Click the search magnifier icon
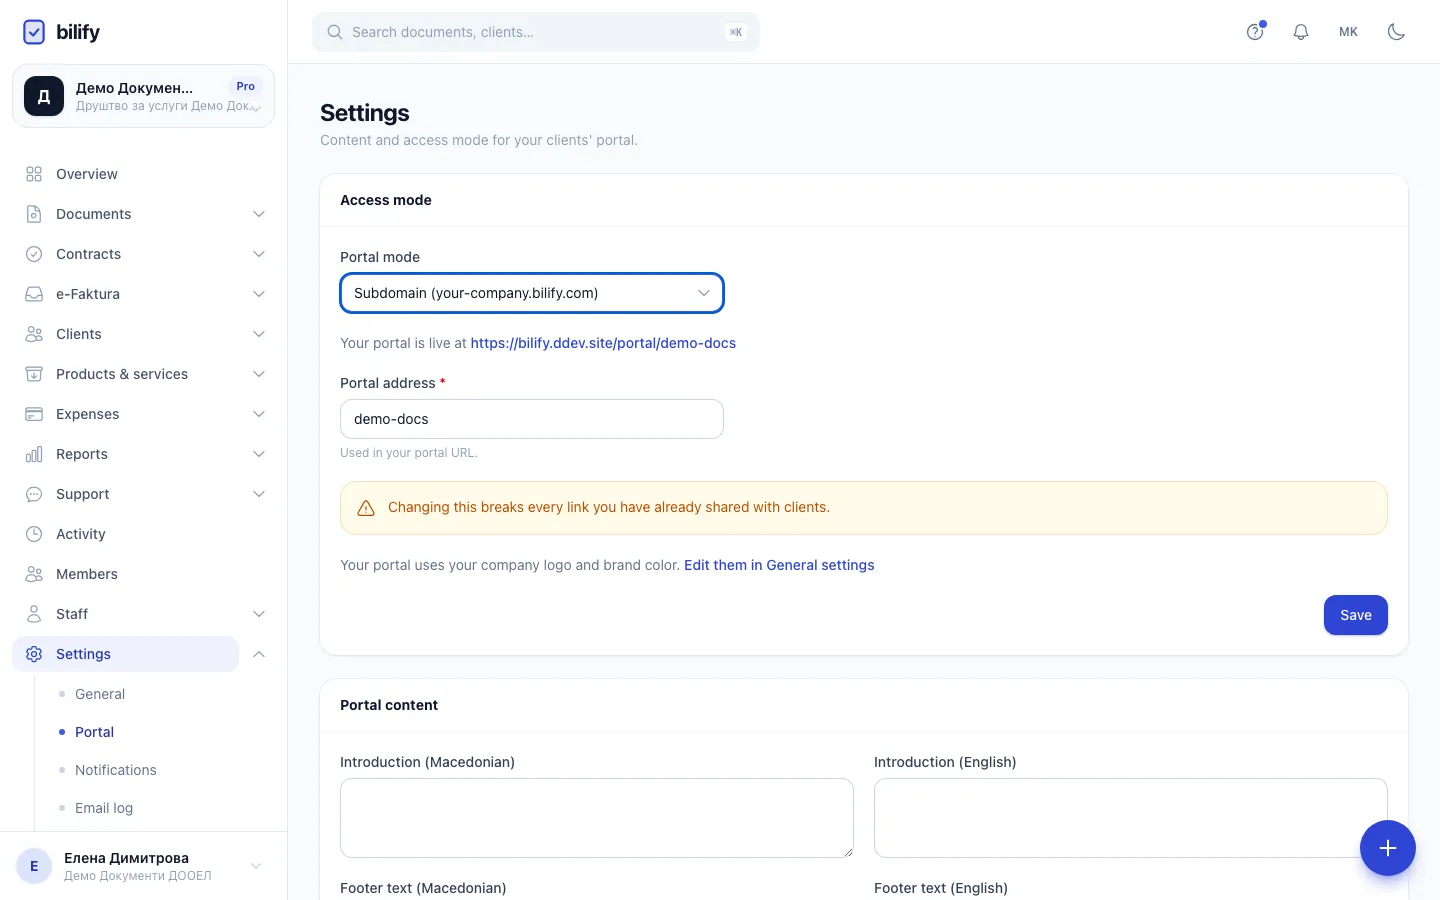Viewport: 1440px width, 900px height. (335, 32)
